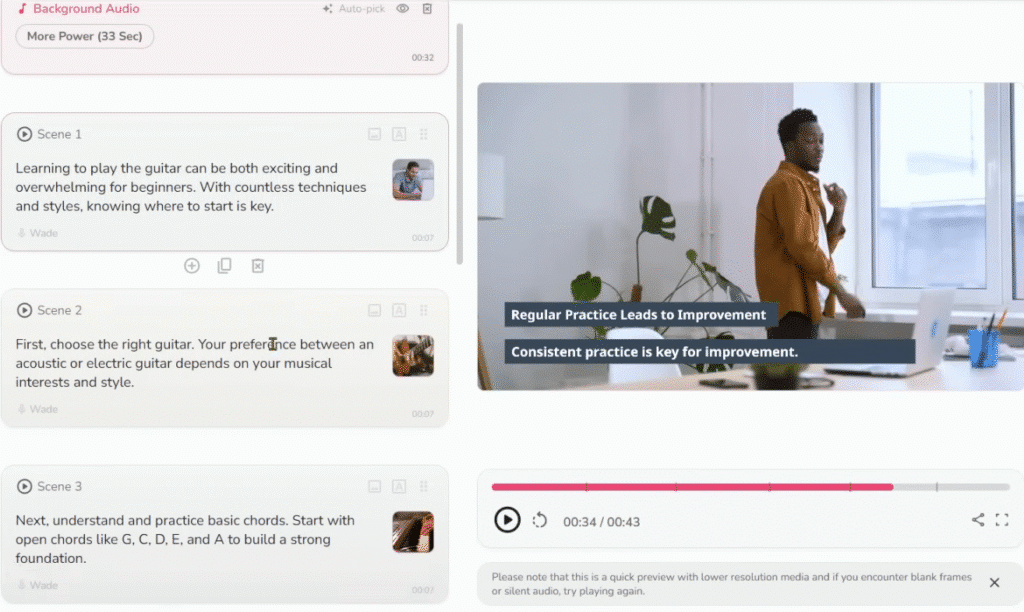Click the Background Audio heading
The image size is (1024, 612).
pyautogui.click(x=86, y=8)
